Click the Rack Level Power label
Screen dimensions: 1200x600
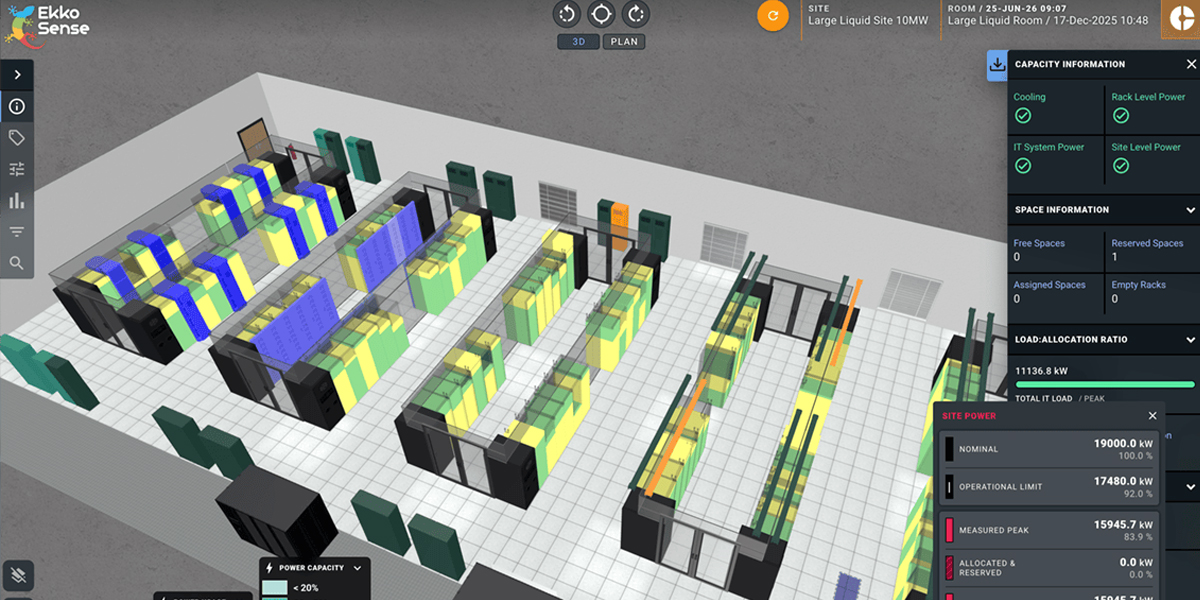click(x=1148, y=97)
